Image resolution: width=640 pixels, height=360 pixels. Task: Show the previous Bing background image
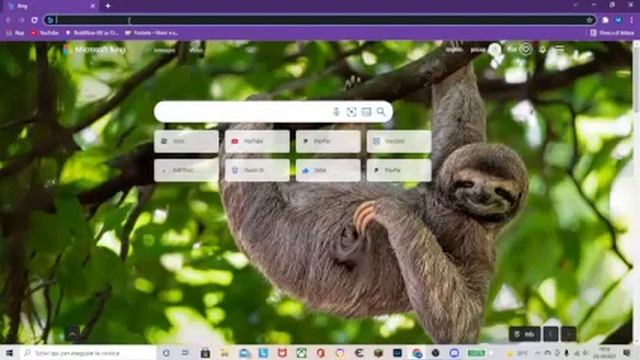(x=551, y=334)
